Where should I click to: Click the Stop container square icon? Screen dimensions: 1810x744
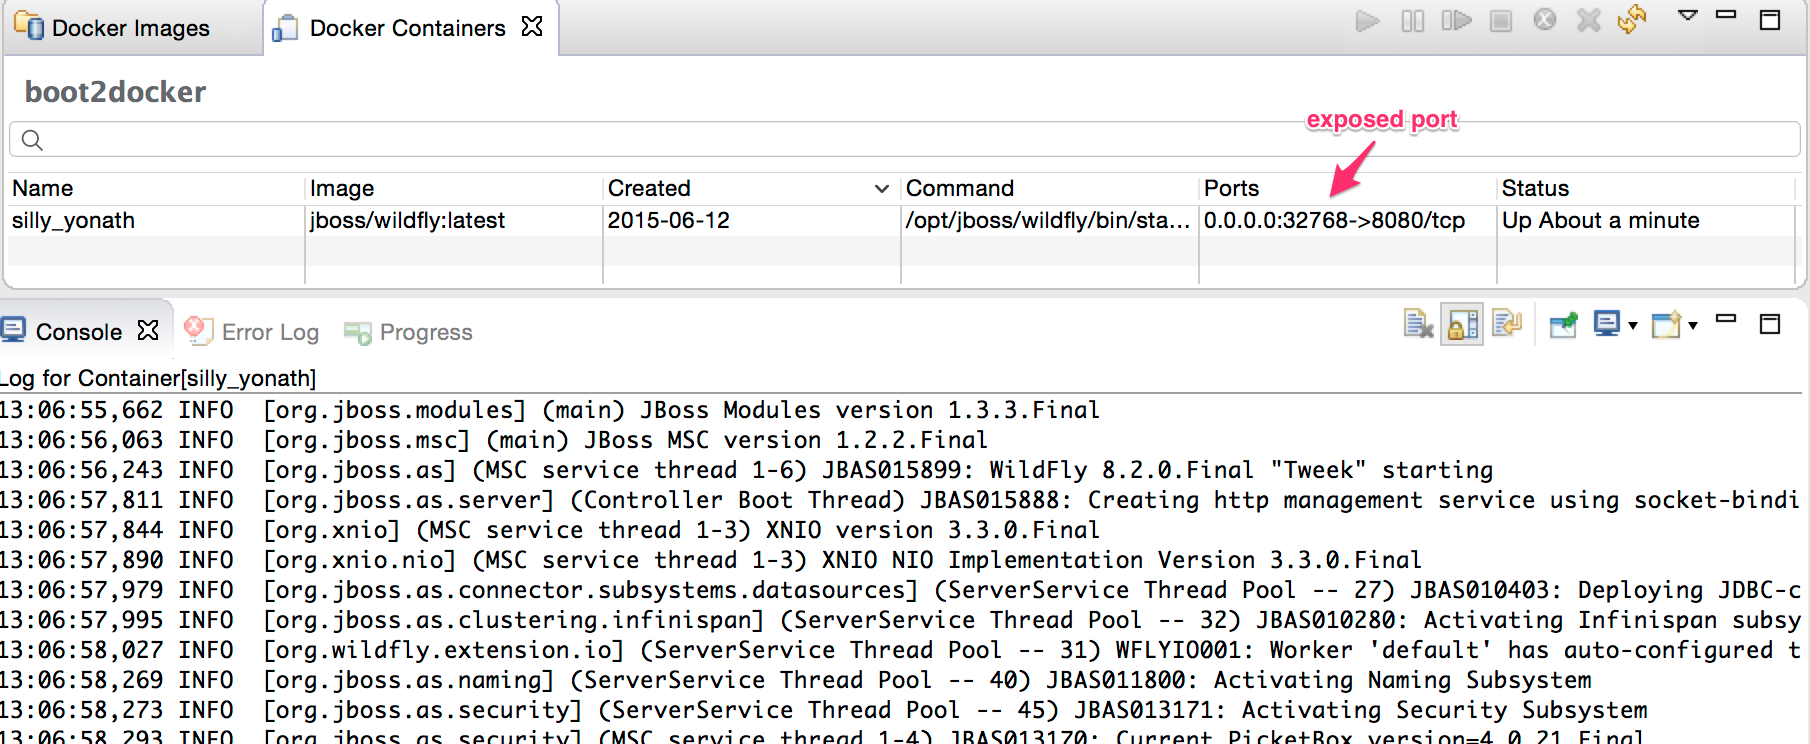click(x=1501, y=21)
